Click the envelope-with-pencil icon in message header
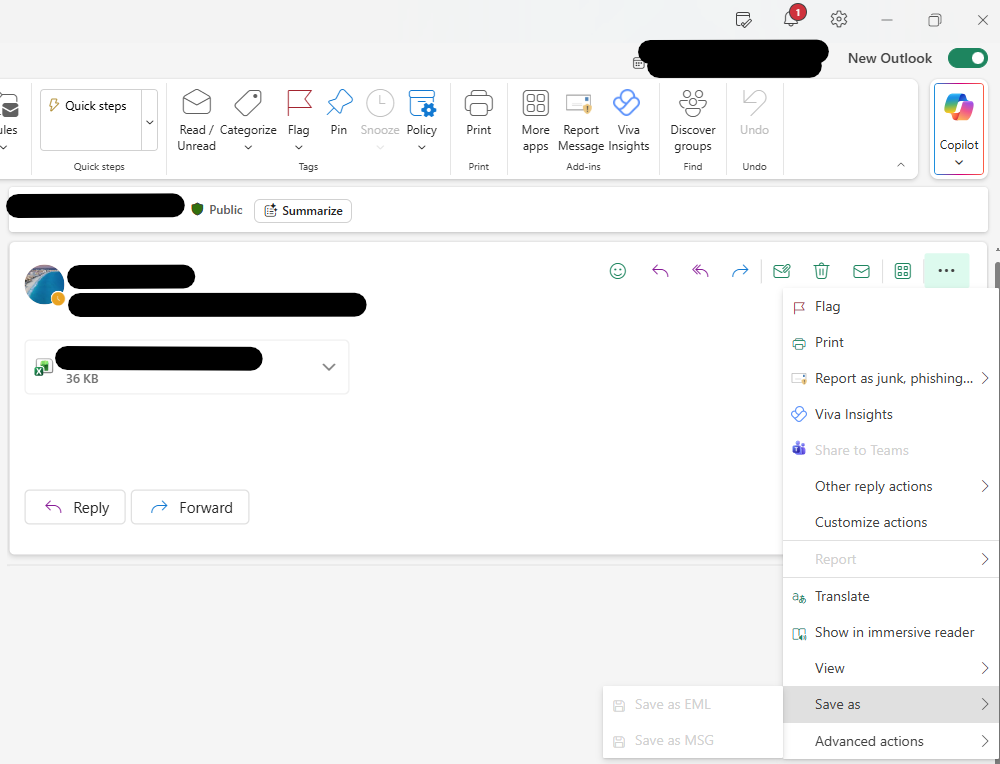Screen dimensions: 1000x764 coord(781,271)
